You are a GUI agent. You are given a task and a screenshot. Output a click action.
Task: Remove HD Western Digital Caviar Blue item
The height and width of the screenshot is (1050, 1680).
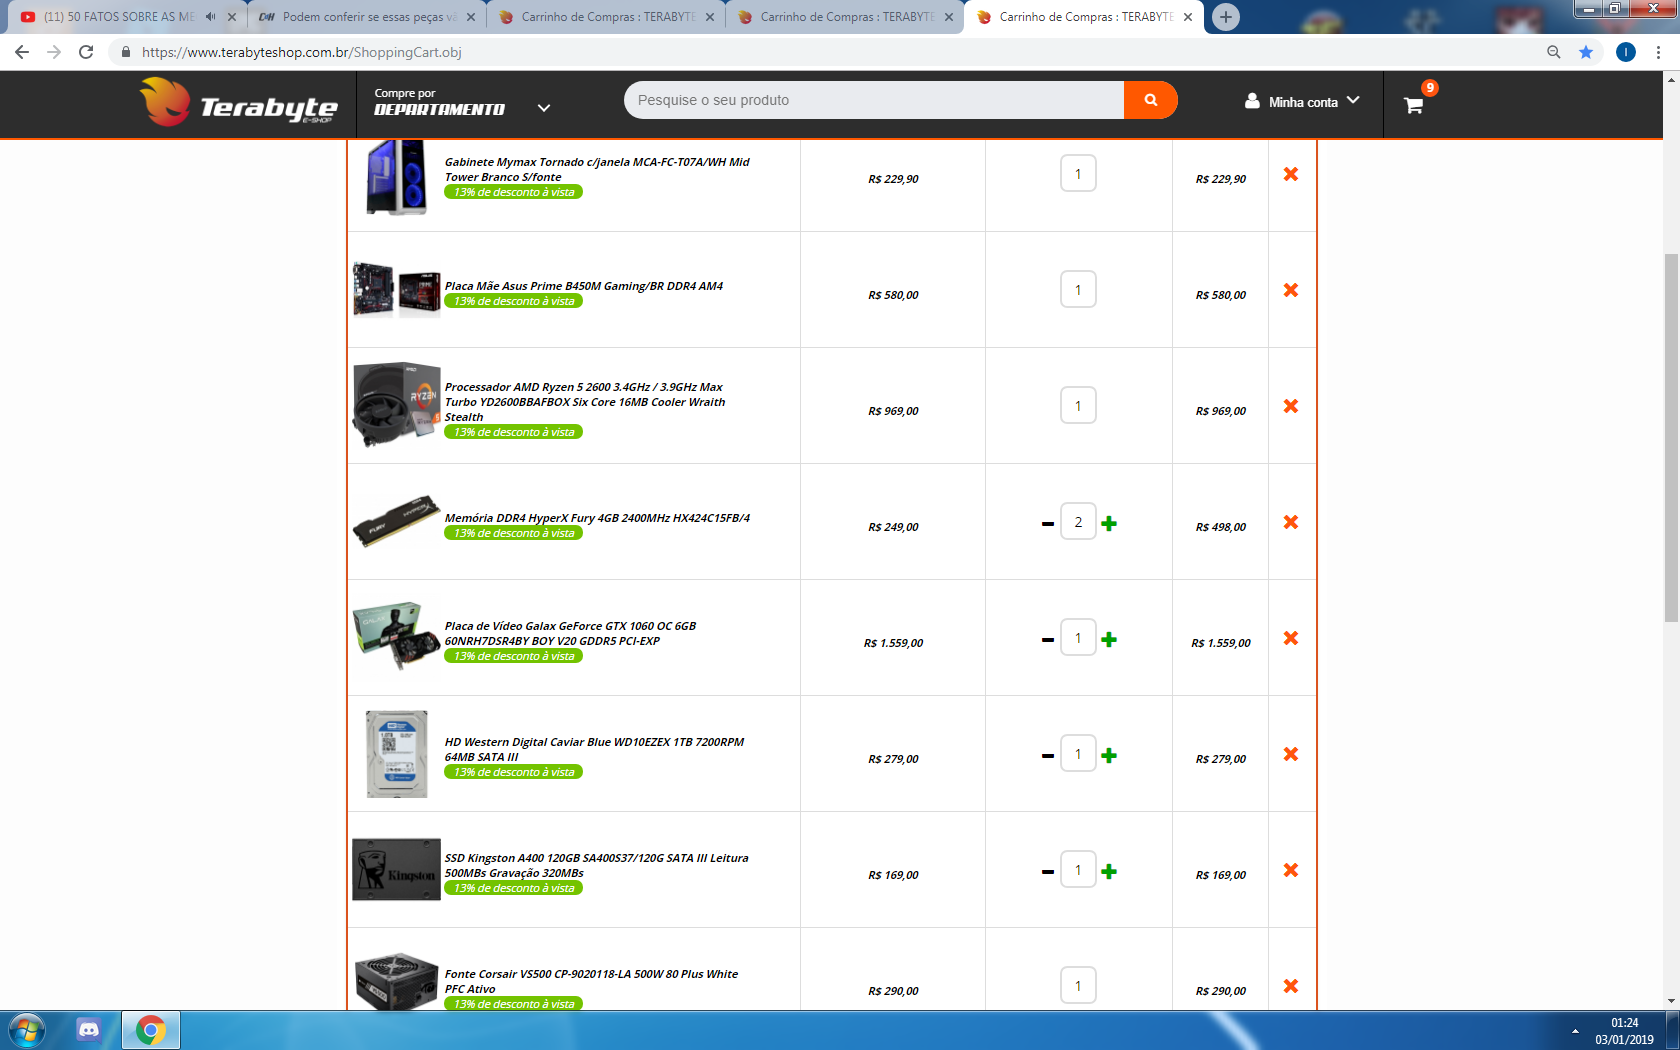tap(1291, 754)
